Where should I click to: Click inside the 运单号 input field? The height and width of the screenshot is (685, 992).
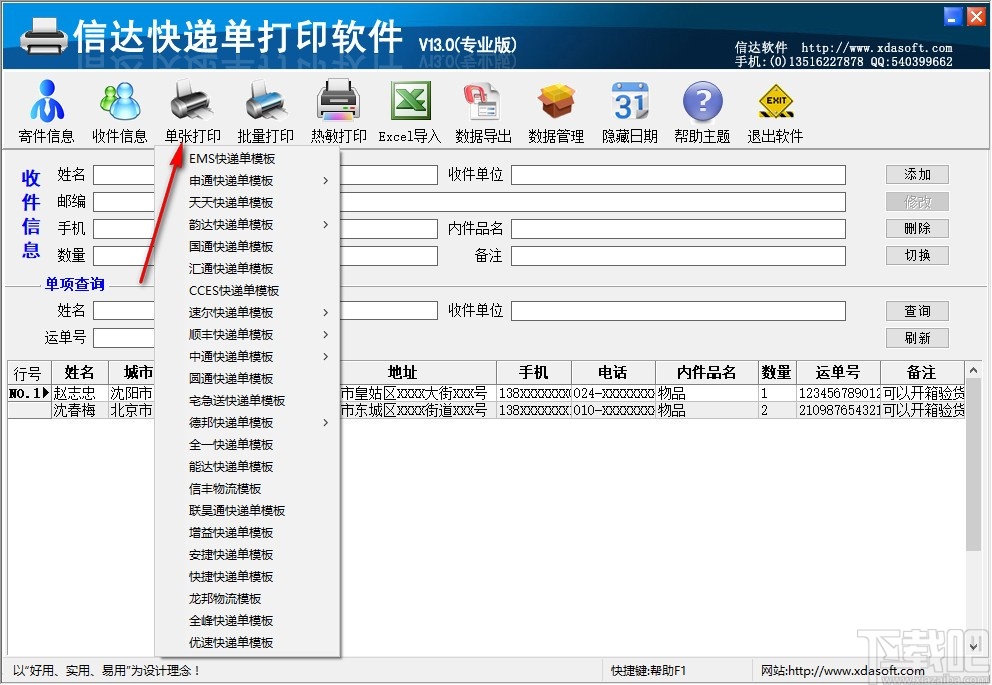123,337
